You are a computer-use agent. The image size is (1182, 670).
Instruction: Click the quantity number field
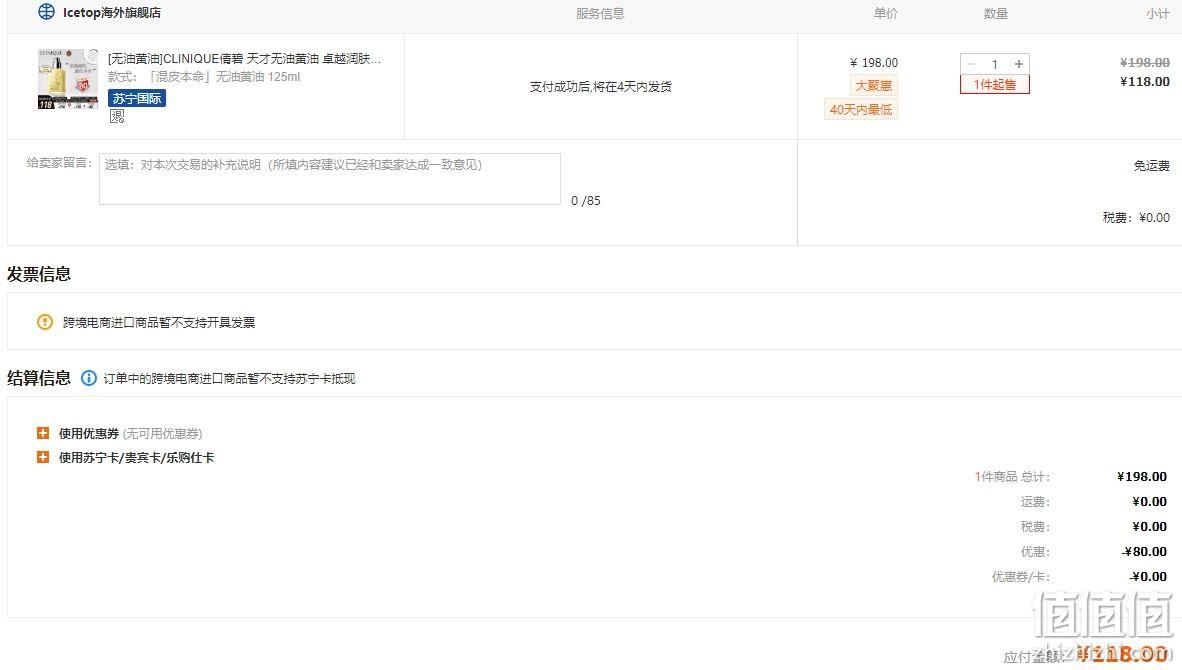coord(995,64)
